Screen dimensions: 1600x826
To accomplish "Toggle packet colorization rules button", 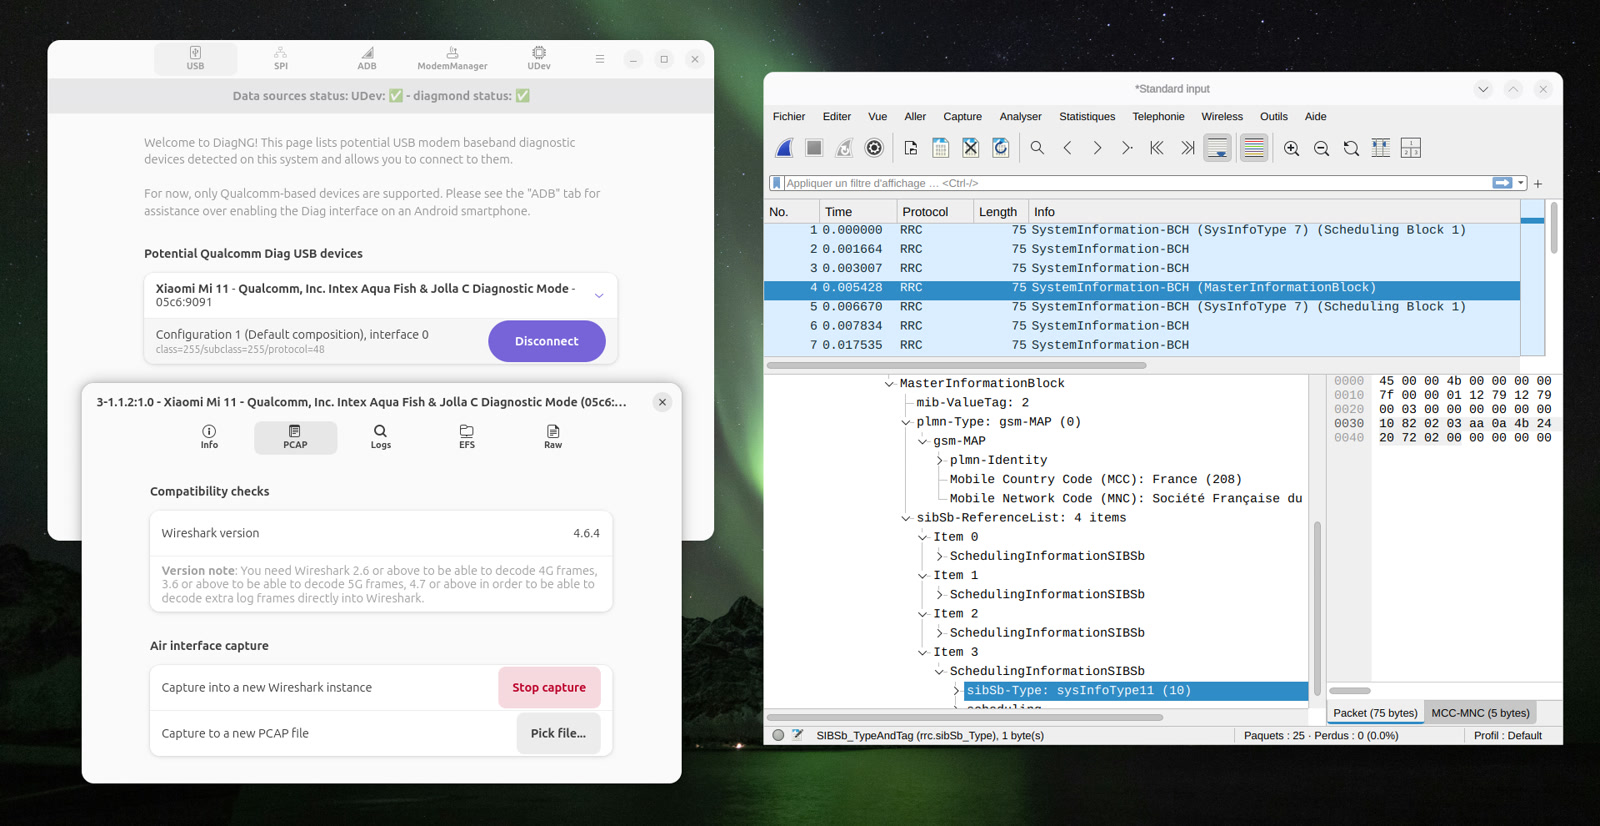I will (1253, 148).
